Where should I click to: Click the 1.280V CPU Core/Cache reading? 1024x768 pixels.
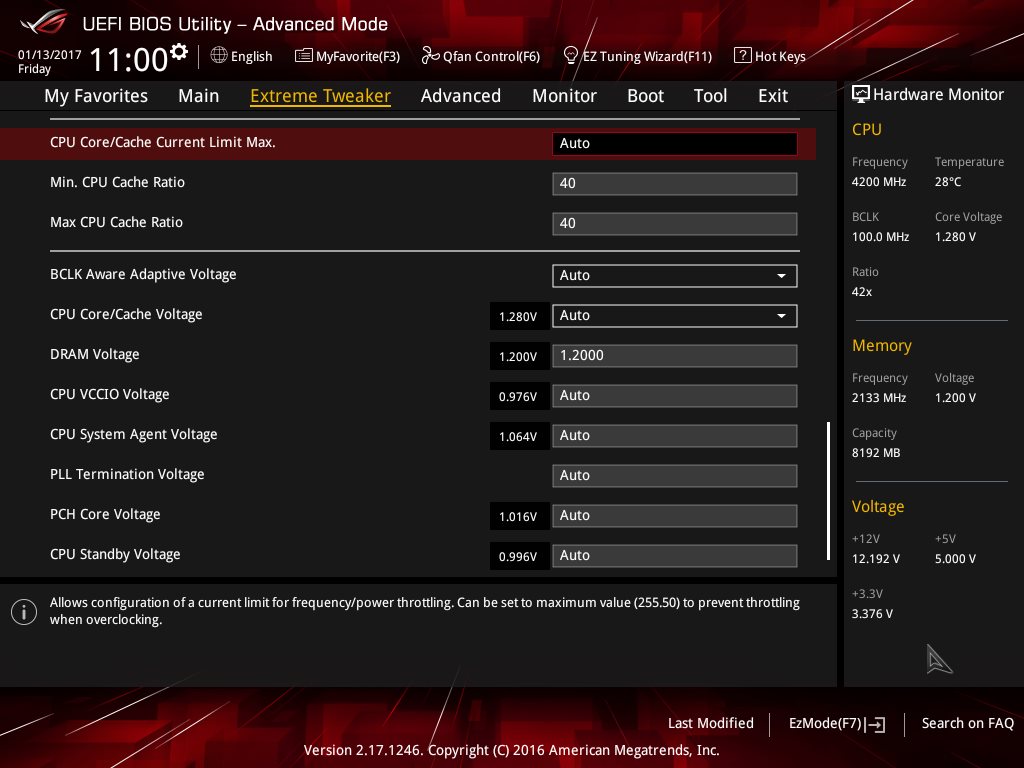click(519, 317)
